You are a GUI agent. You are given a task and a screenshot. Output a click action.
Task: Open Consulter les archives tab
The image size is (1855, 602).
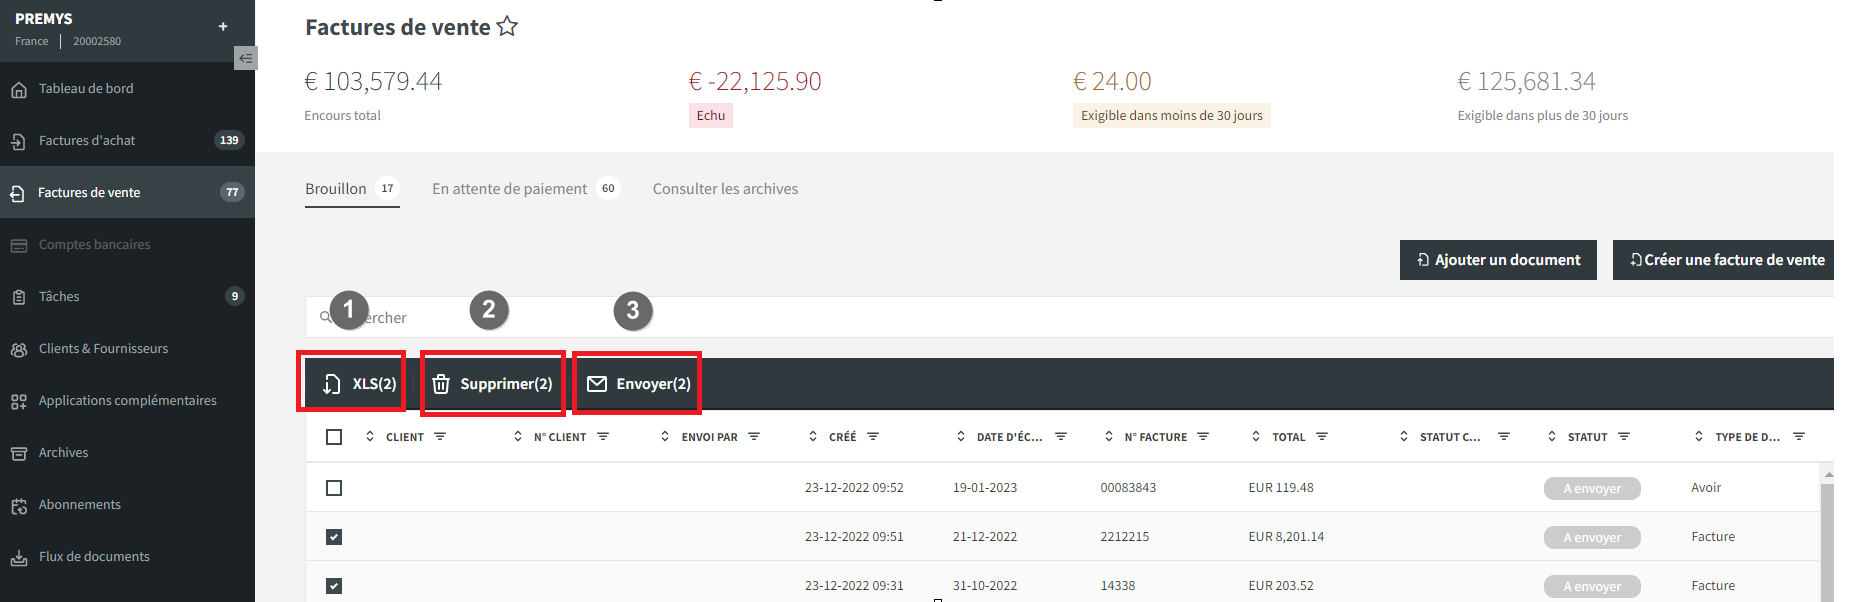coord(725,188)
